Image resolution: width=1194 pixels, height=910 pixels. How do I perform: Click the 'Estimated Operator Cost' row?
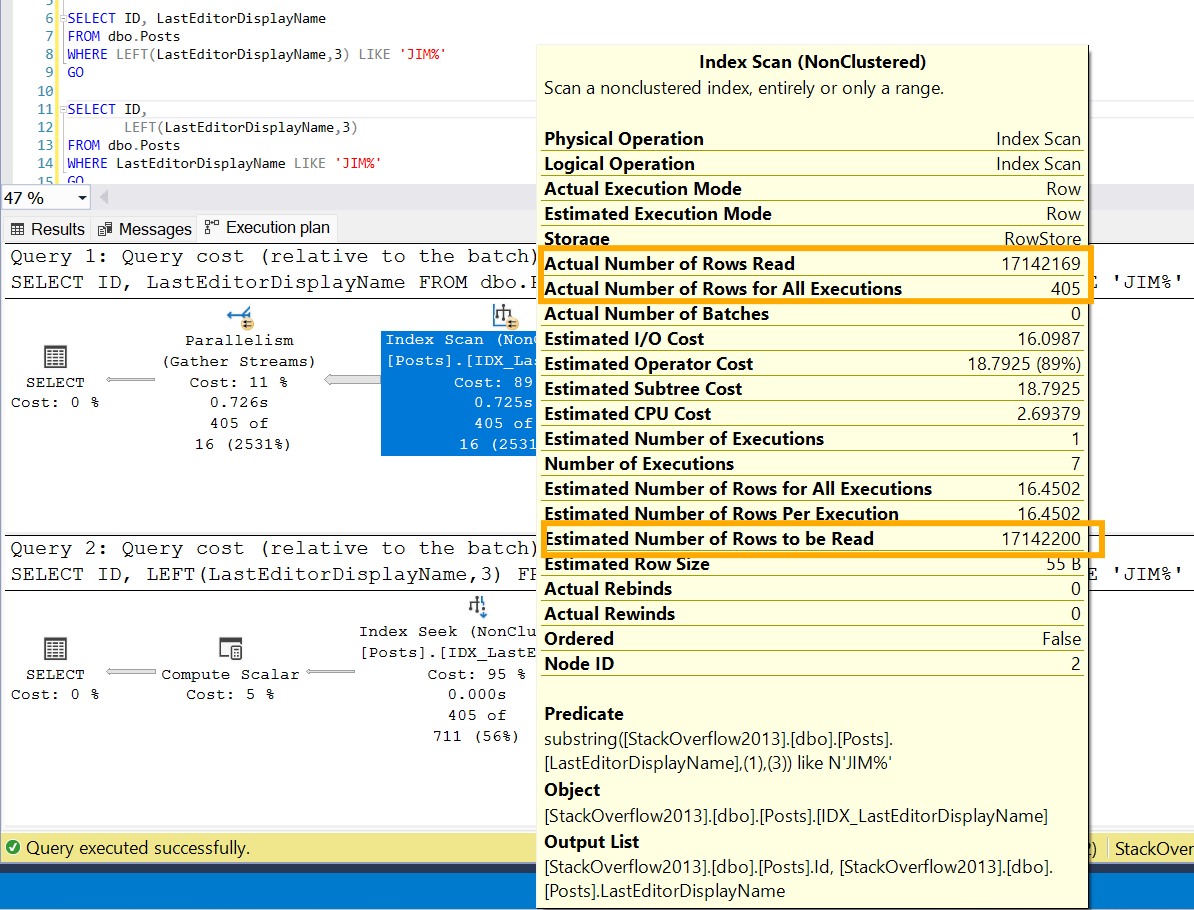click(x=812, y=364)
